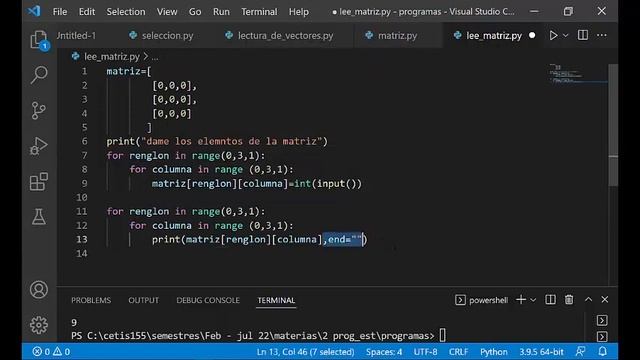Open Terminal menu
Screen dimensions: 640x360
[259, 12]
